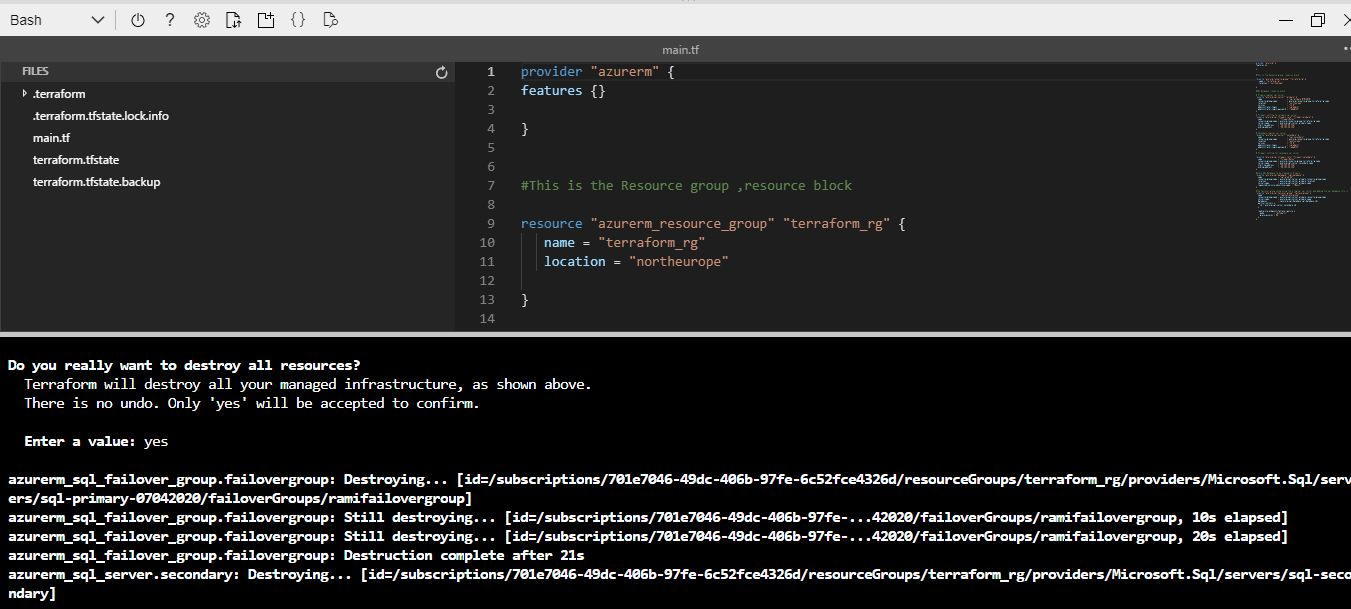Open terraform.tfstate.backup file
Viewport: 1351px width, 609px height.
coord(96,182)
